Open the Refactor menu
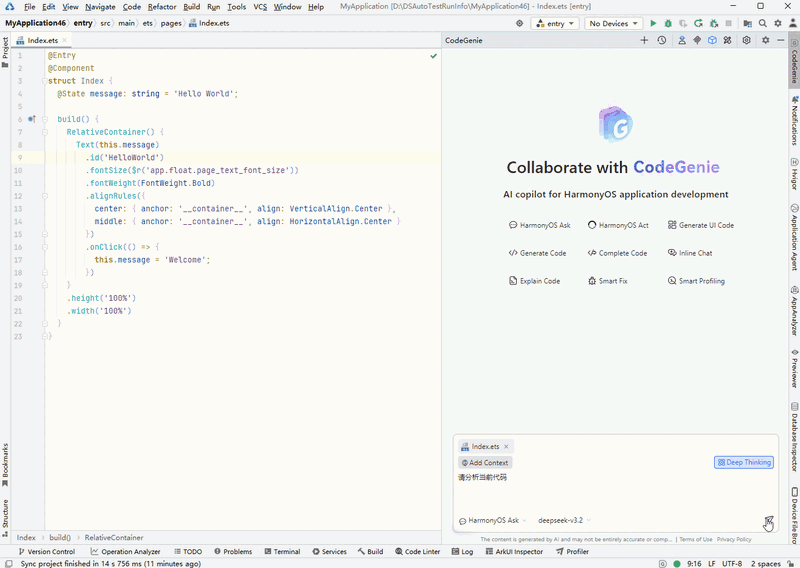This screenshot has height=568, width=800. click(162, 7)
